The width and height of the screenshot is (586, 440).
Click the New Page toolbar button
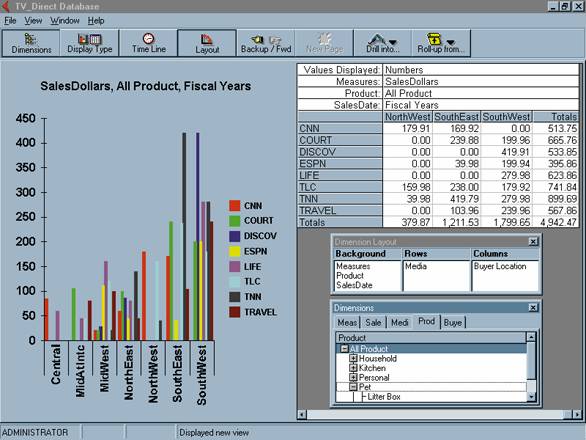click(324, 43)
